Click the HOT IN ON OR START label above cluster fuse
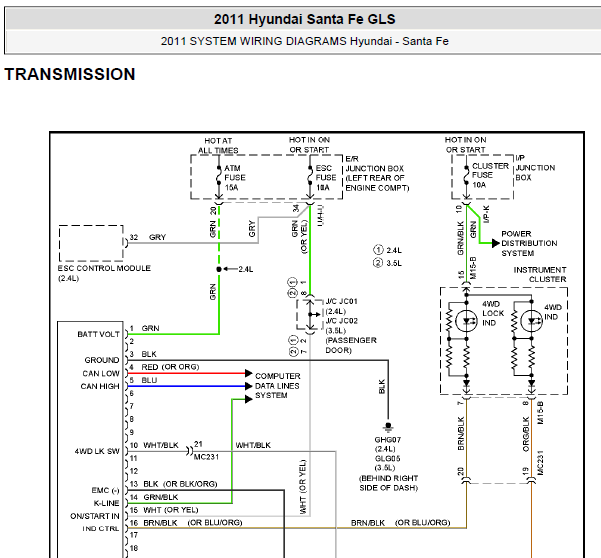 point(465,145)
